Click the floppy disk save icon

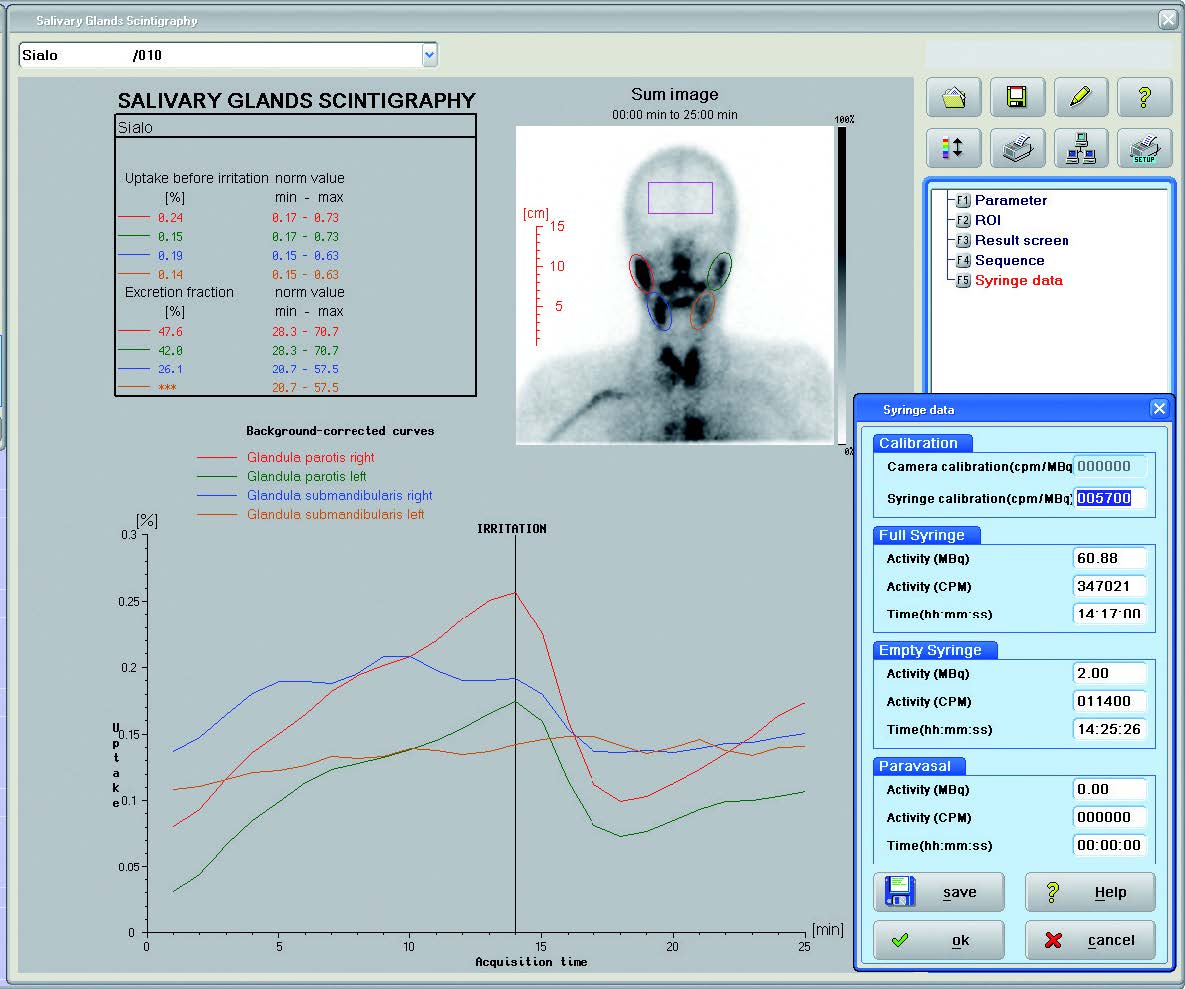pos(1017,97)
